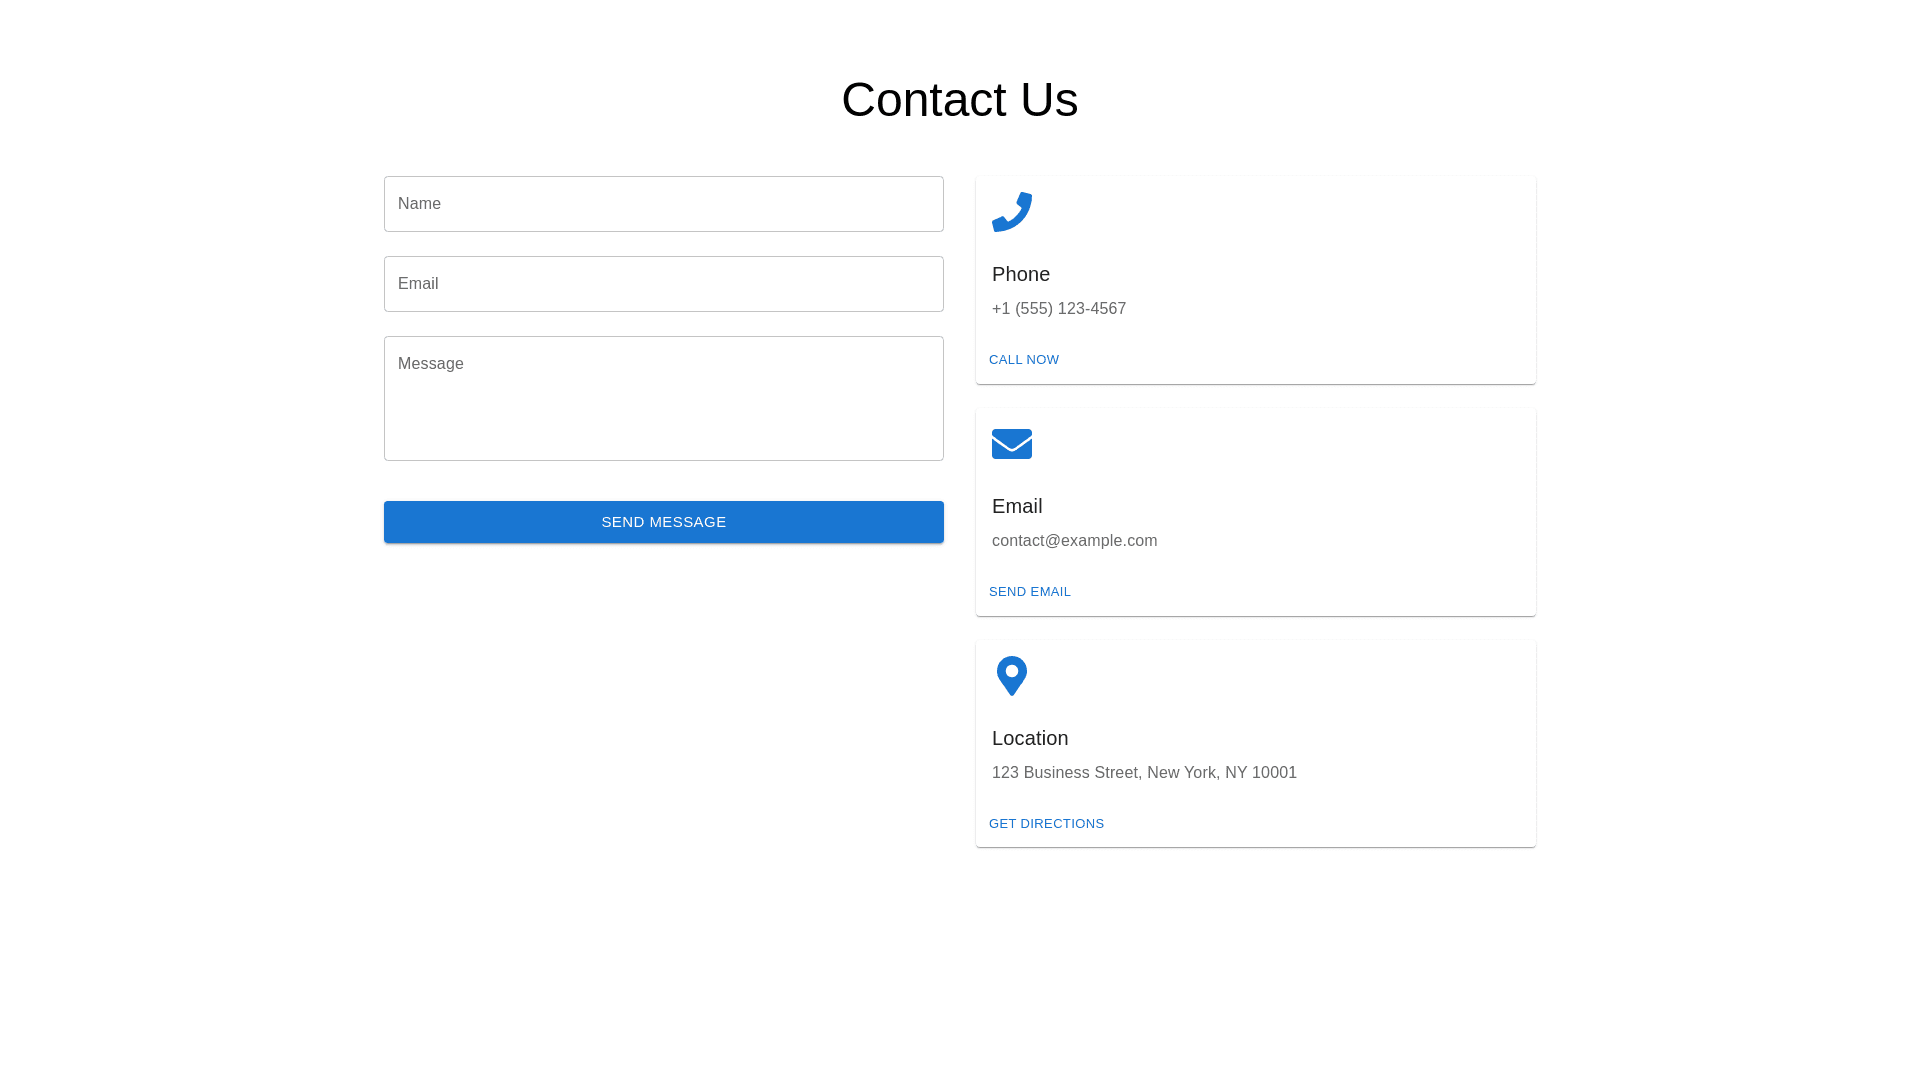Click the blue phone handset icon
Viewport: 1920px width, 1080px height.
1011,212
